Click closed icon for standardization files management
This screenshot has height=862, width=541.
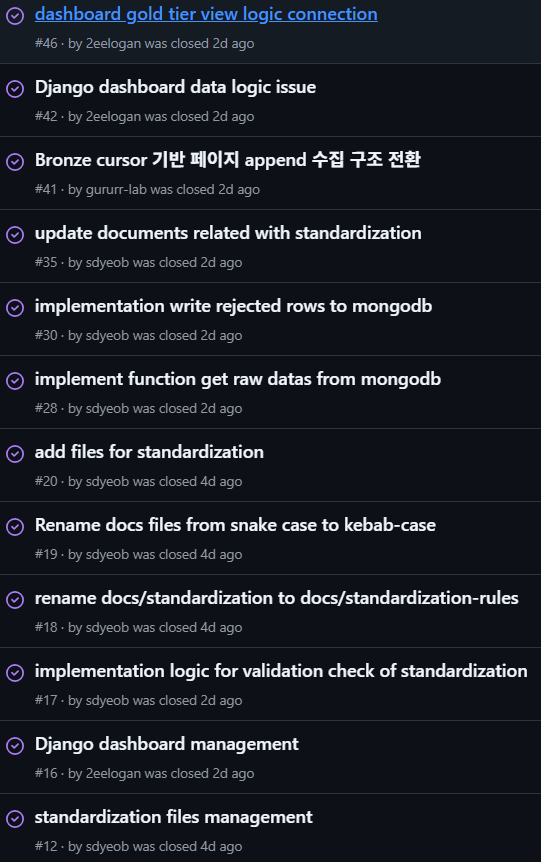(x=15, y=819)
